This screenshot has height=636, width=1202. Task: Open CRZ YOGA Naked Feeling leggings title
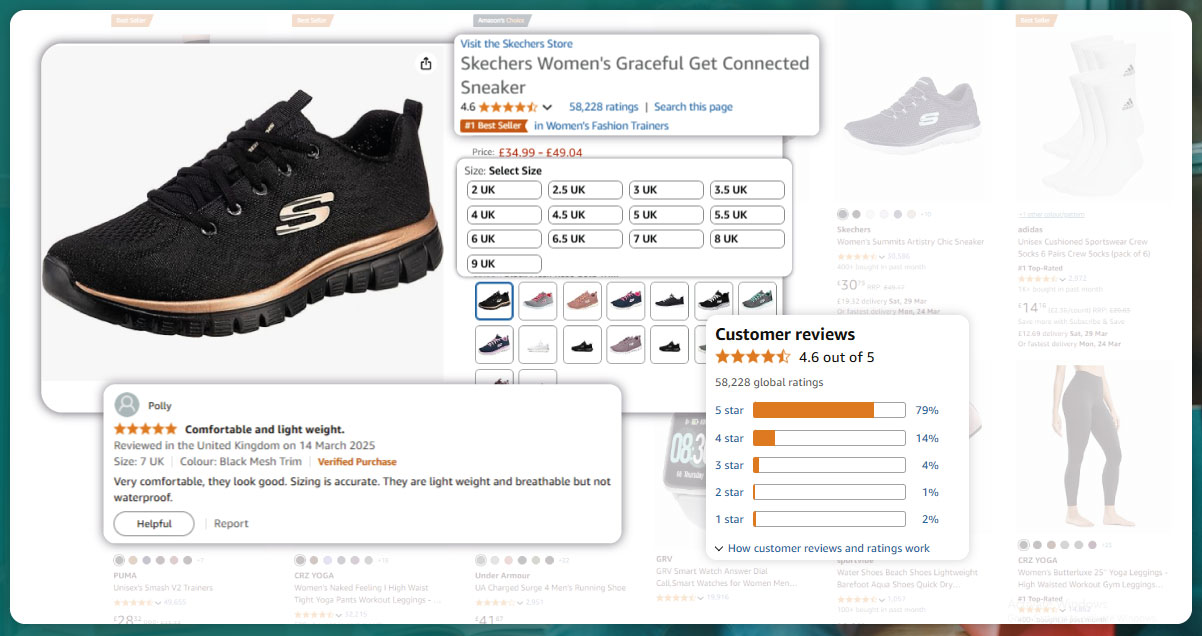click(x=368, y=594)
